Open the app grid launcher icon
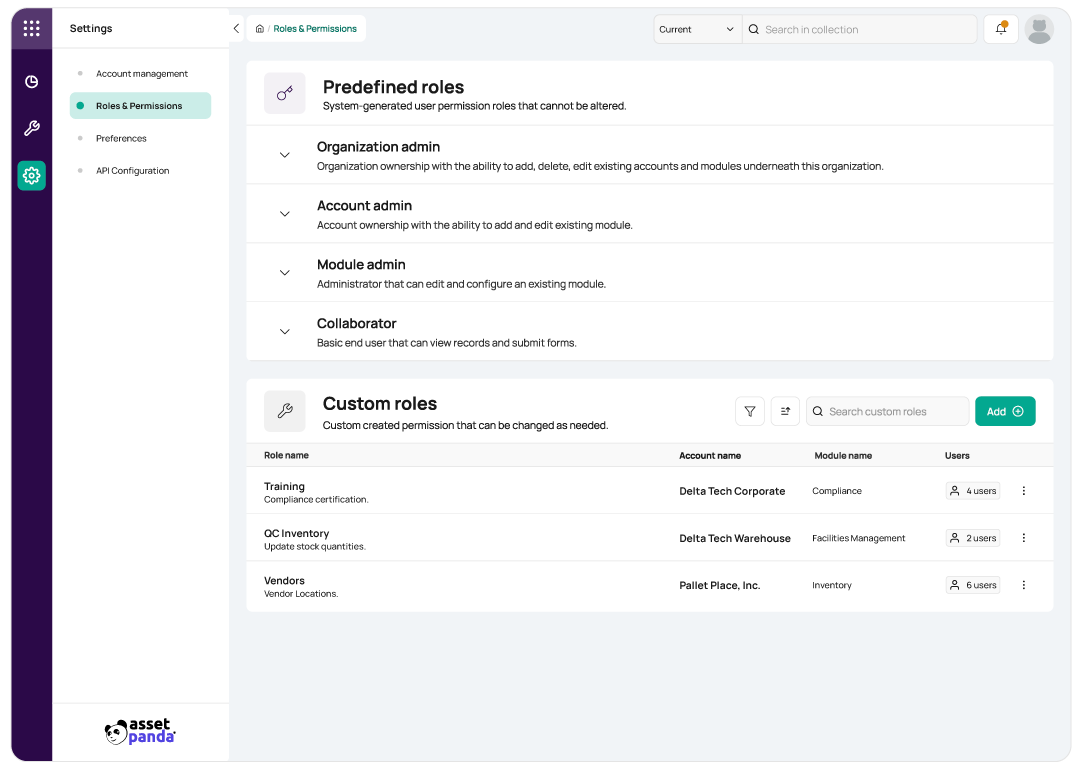The image size is (1080, 768). coord(31,28)
